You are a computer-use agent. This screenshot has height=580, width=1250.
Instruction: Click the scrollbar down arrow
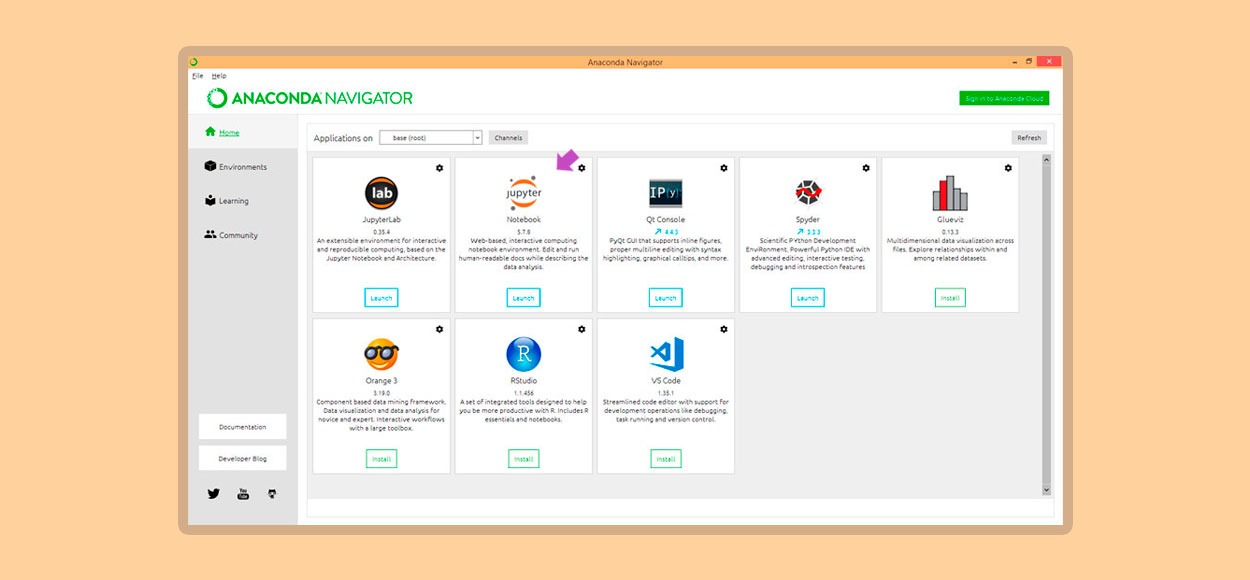[x=1047, y=490]
